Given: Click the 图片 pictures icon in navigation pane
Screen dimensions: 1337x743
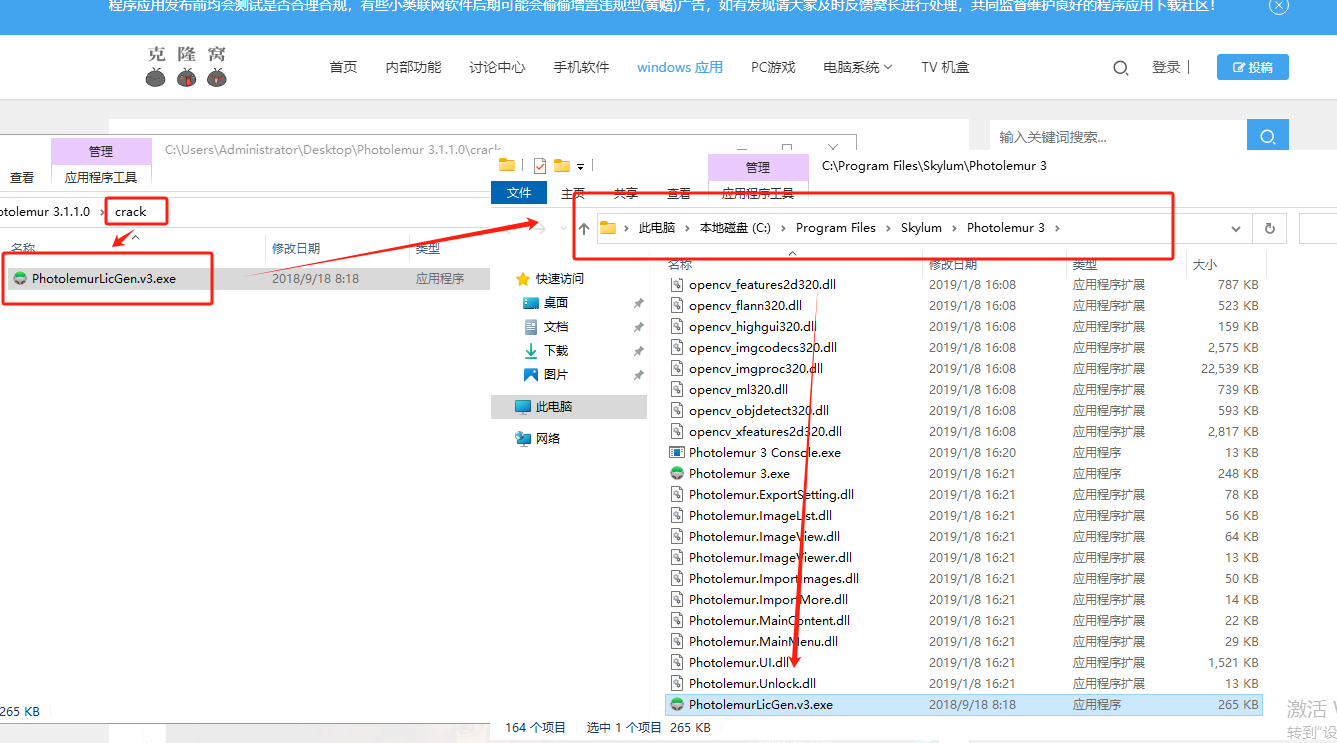Looking at the screenshot, I should (x=531, y=375).
